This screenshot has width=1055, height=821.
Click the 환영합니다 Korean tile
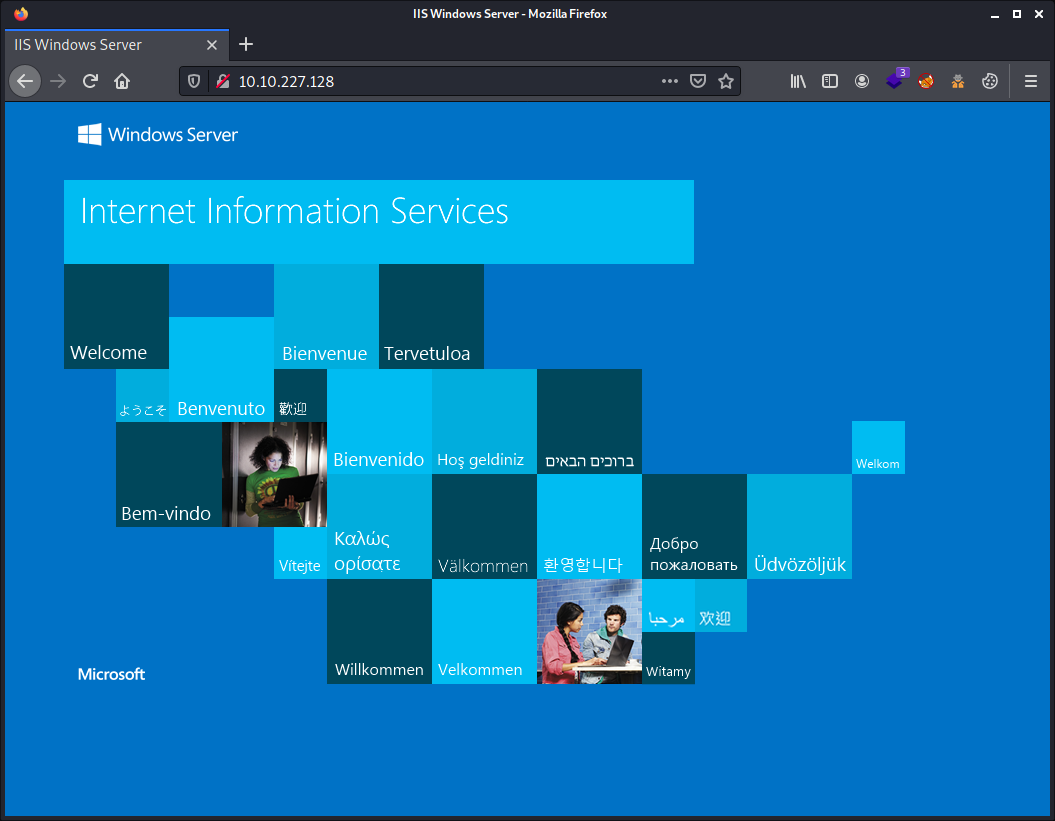click(x=589, y=526)
